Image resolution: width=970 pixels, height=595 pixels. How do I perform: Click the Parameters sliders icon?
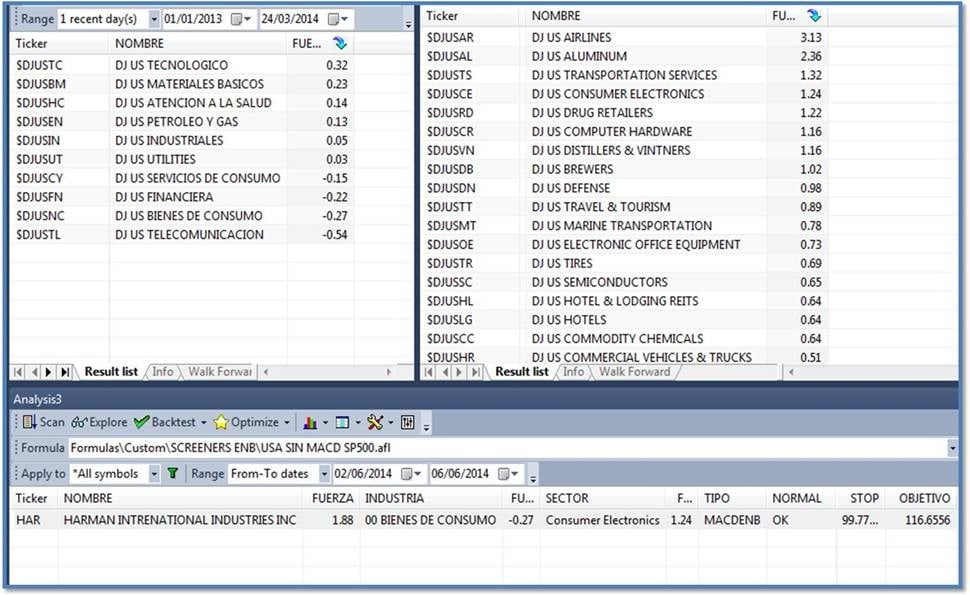point(408,423)
